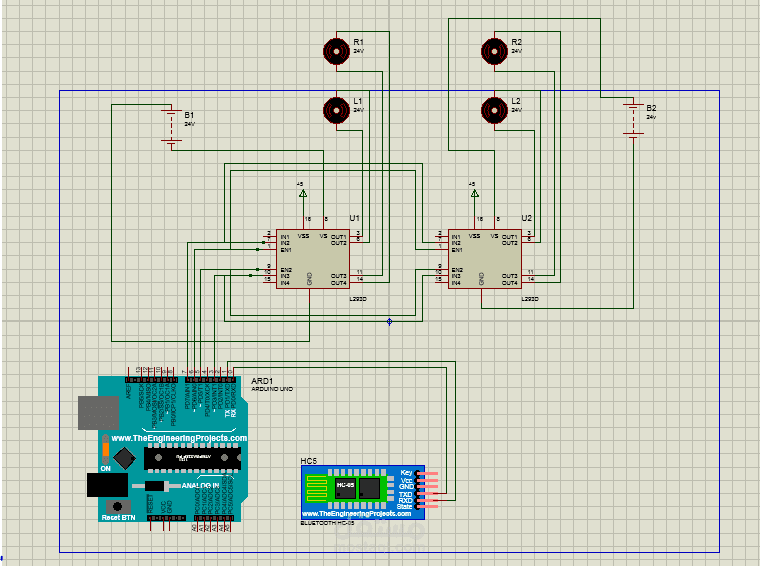This screenshot has height=566, width=760.
Task: Select the L1 motor component
Action: [x=336, y=110]
